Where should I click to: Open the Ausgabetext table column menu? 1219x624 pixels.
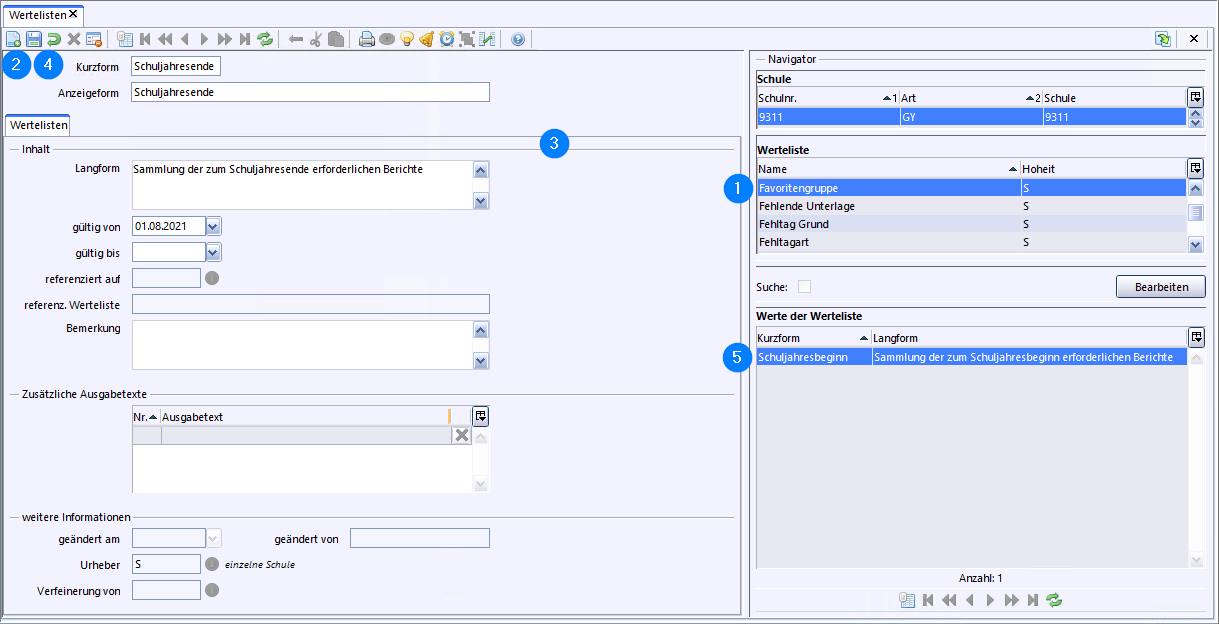tap(481, 416)
